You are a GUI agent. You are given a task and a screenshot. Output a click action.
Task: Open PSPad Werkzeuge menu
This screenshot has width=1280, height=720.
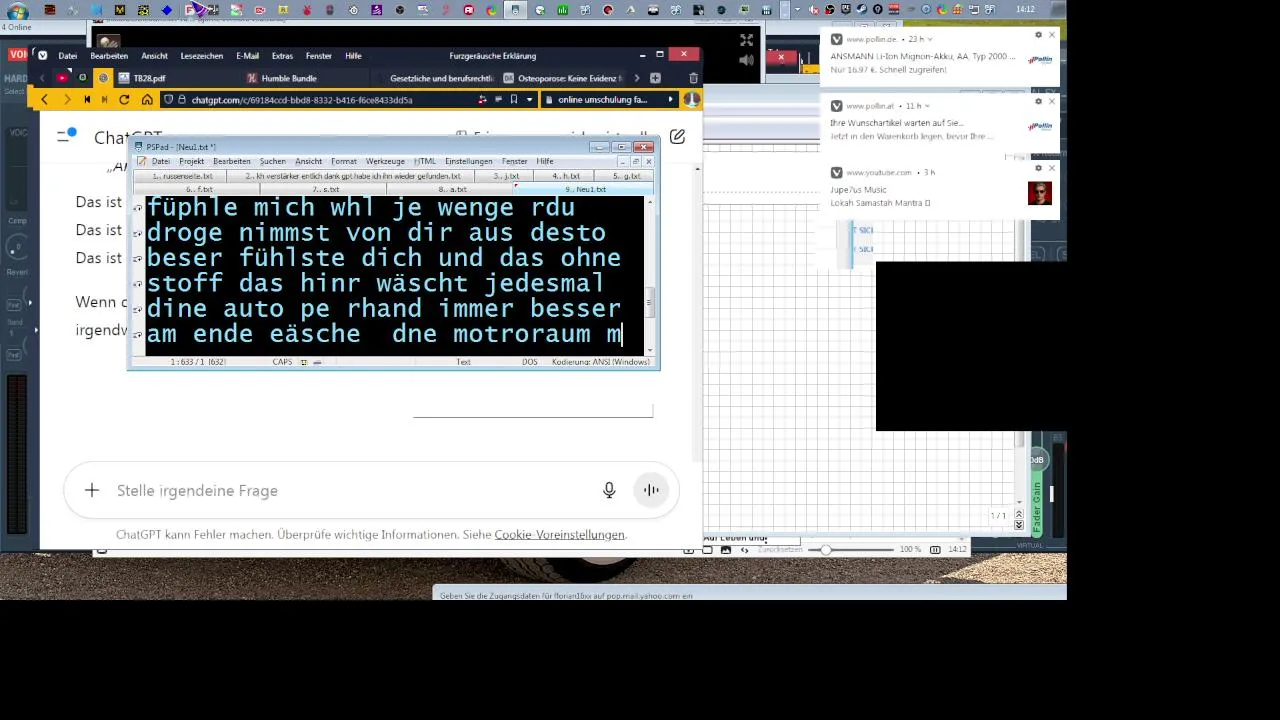pyautogui.click(x=385, y=161)
